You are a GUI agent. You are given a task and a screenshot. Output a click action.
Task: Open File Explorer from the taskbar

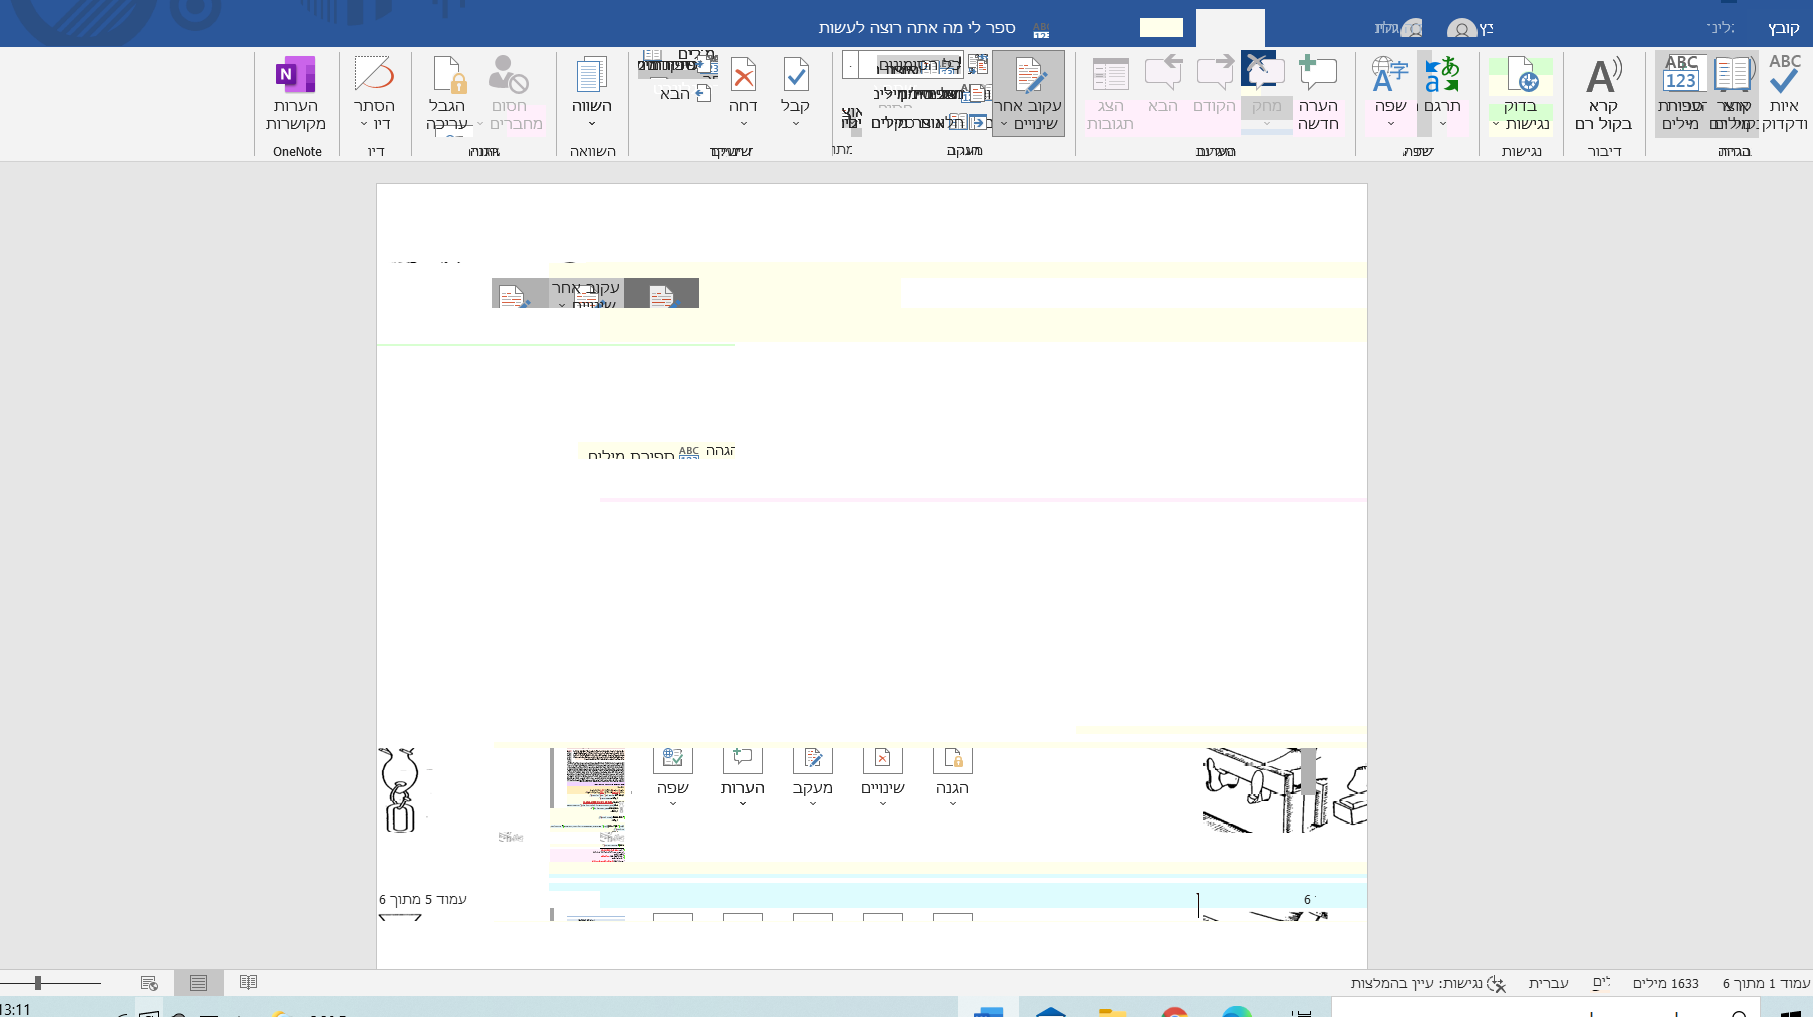(x=1112, y=1012)
